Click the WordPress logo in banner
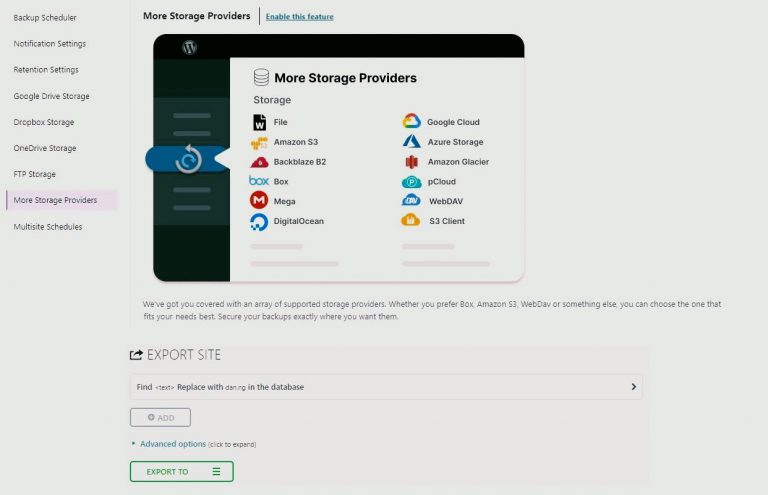The height and width of the screenshot is (495, 768). click(190, 47)
